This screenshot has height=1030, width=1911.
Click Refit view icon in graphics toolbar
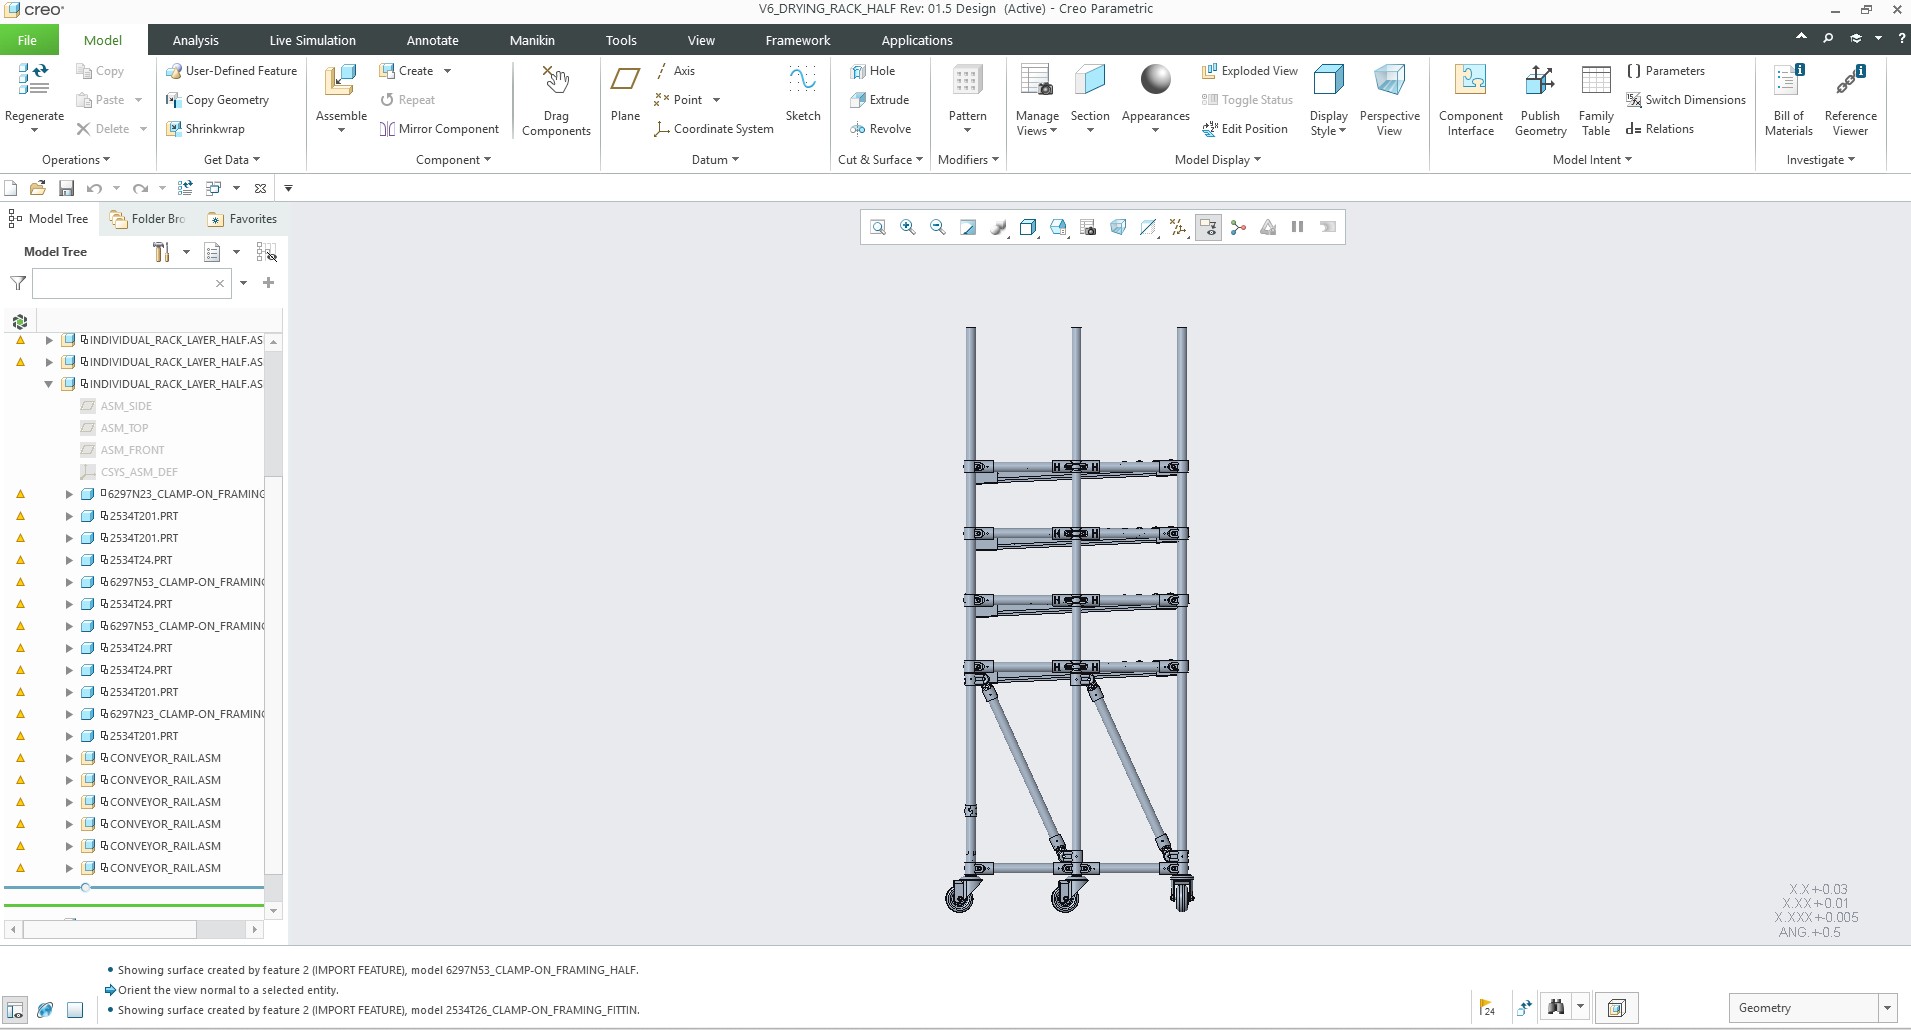[878, 227]
